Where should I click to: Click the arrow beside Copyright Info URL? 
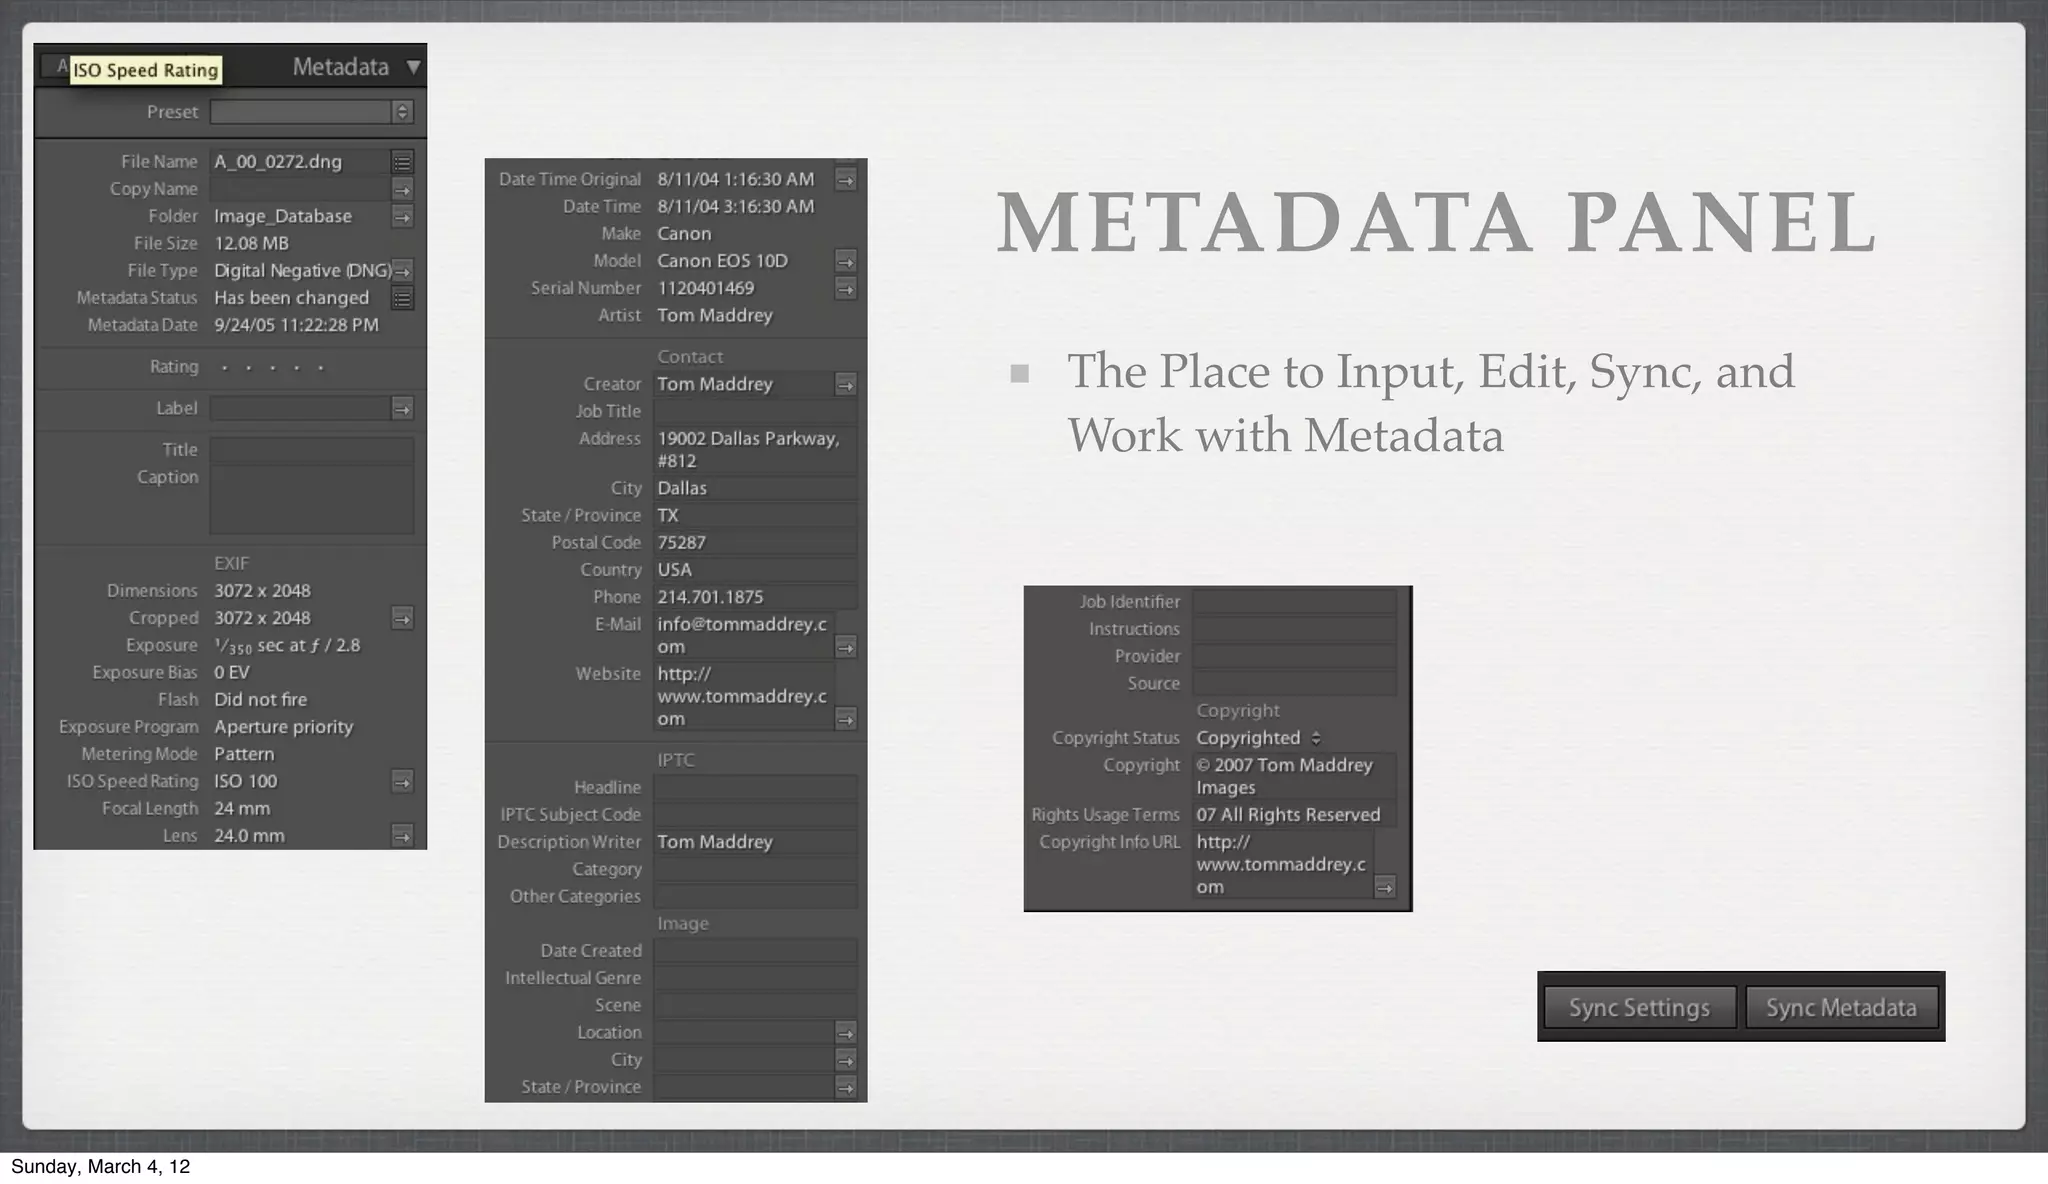[x=1384, y=887]
